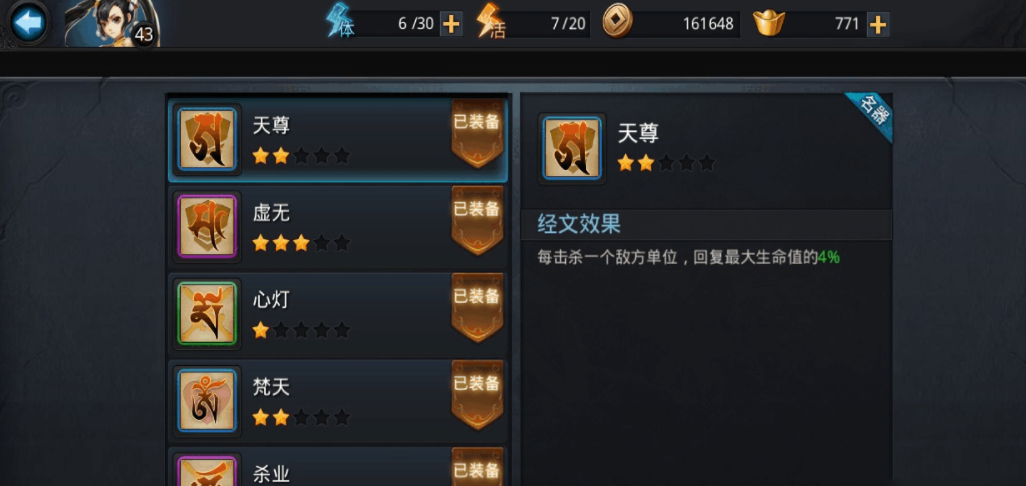Open the 杀业 scripture row
This screenshot has width=1026, height=486.
coord(338,467)
